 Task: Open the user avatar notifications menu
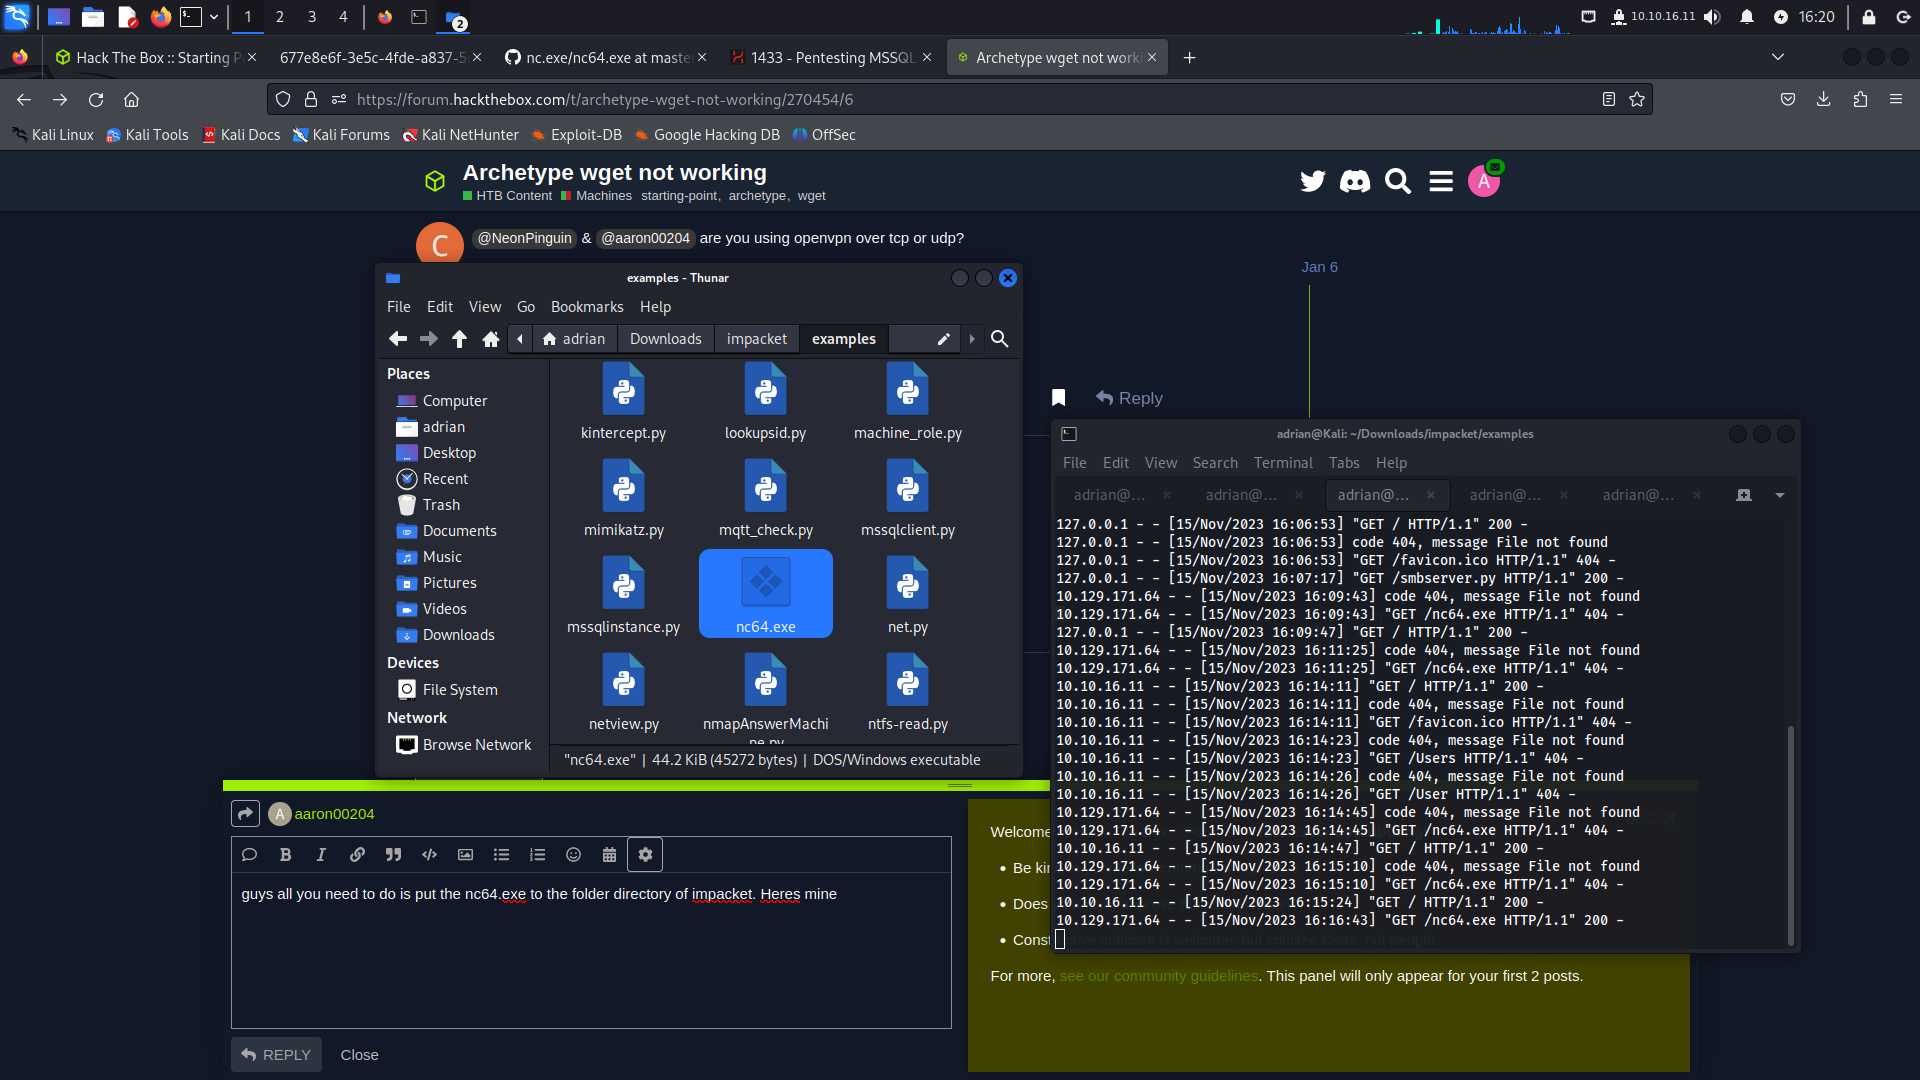[1484, 181]
